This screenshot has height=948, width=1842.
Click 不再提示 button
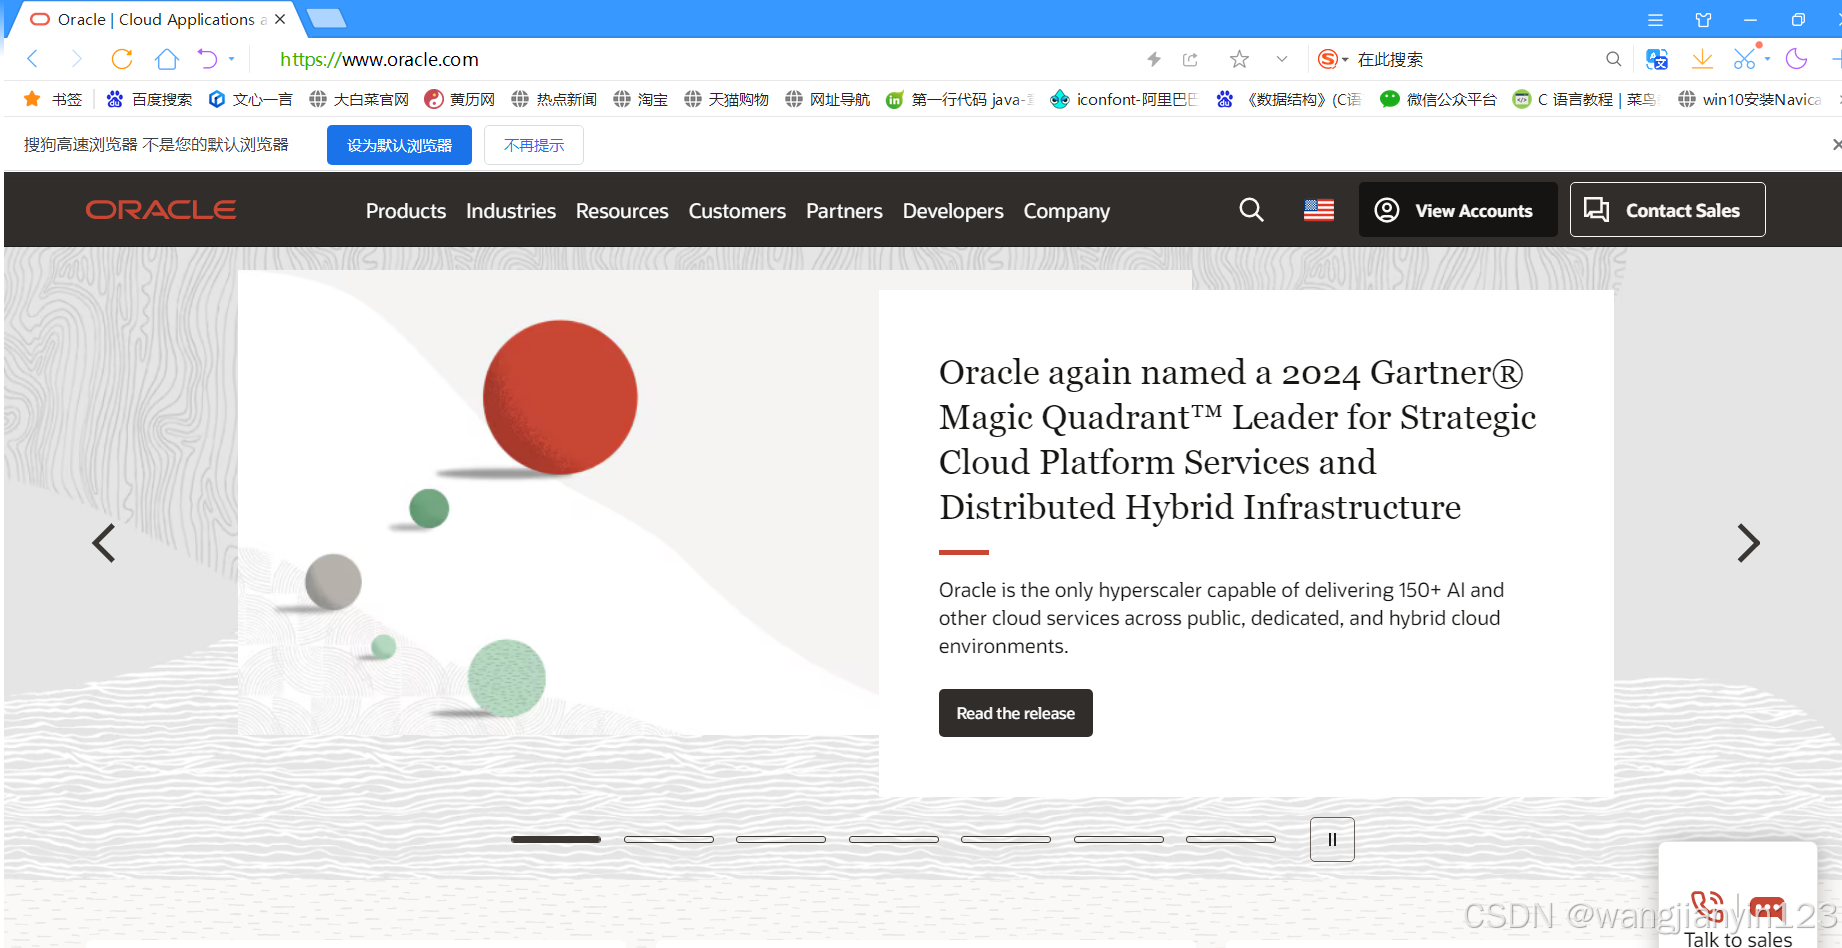[x=534, y=145]
